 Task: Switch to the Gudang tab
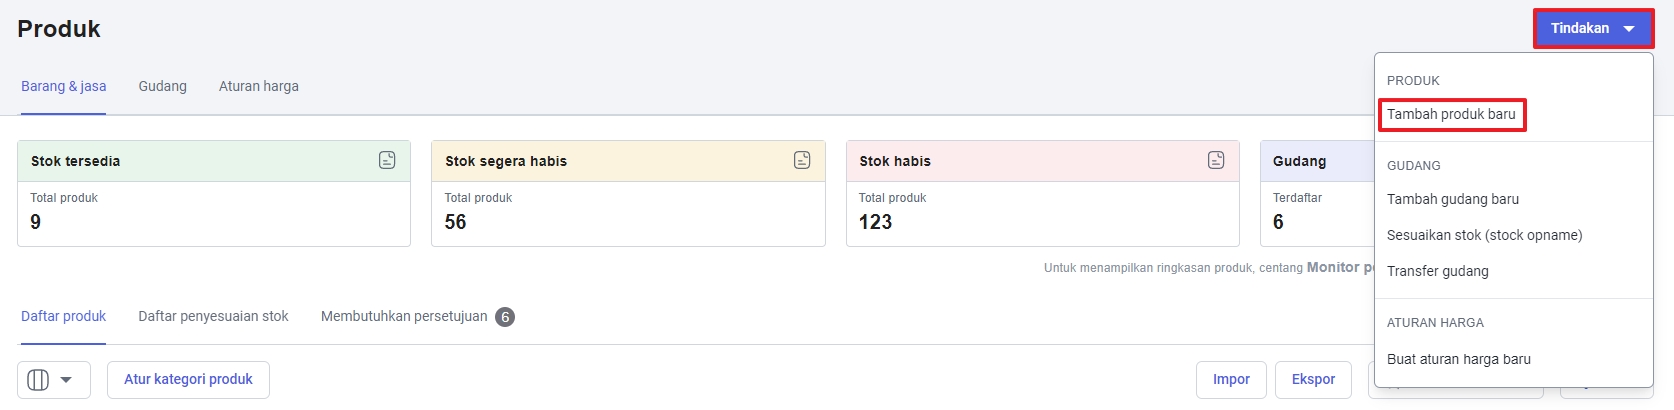(x=163, y=86)
